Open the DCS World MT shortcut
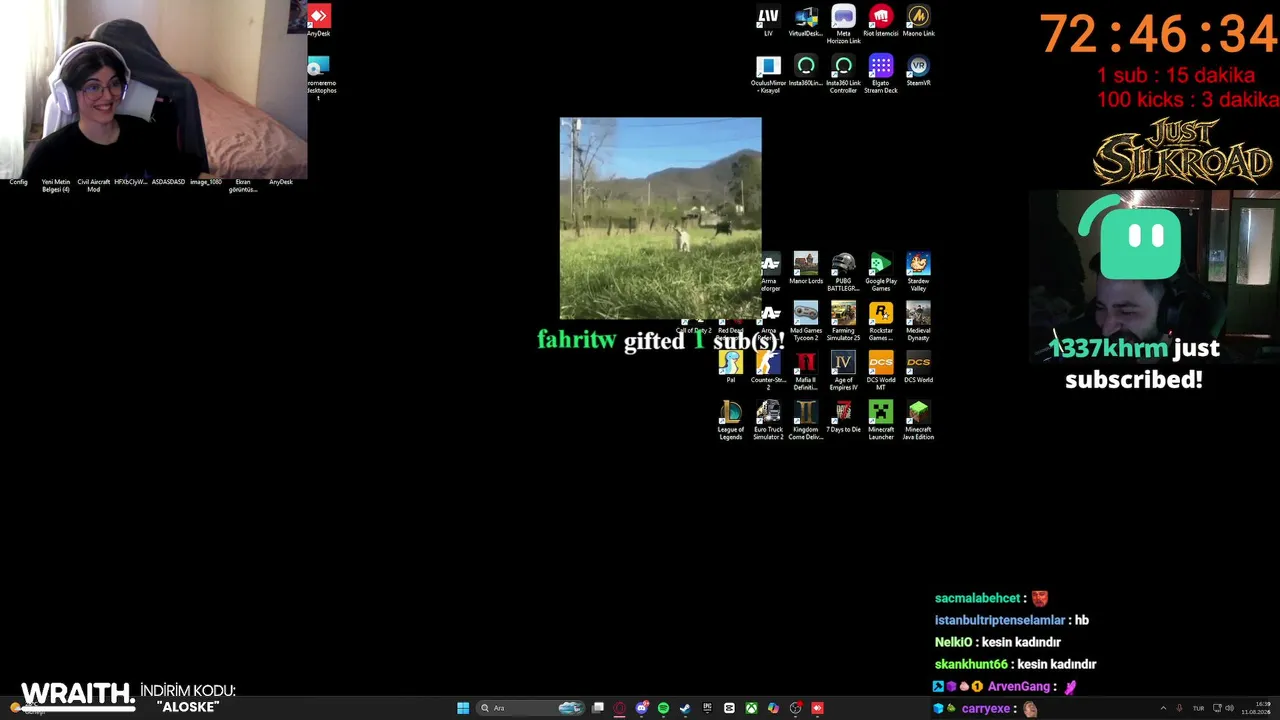The width and height of the screenshot is (1280, 720). pyautogui.click(x=881, y=370)
